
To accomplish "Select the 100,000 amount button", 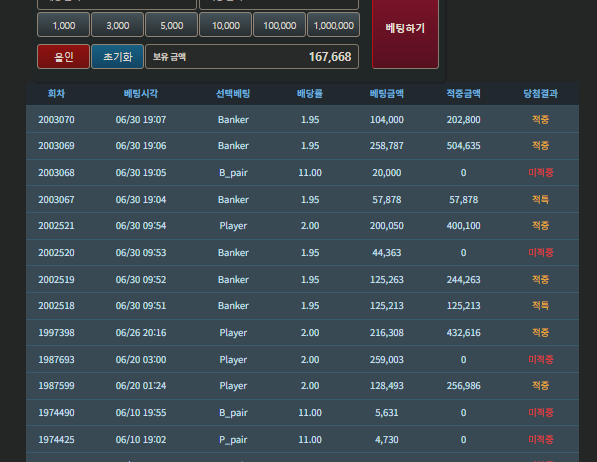I will tap(280, 25).
